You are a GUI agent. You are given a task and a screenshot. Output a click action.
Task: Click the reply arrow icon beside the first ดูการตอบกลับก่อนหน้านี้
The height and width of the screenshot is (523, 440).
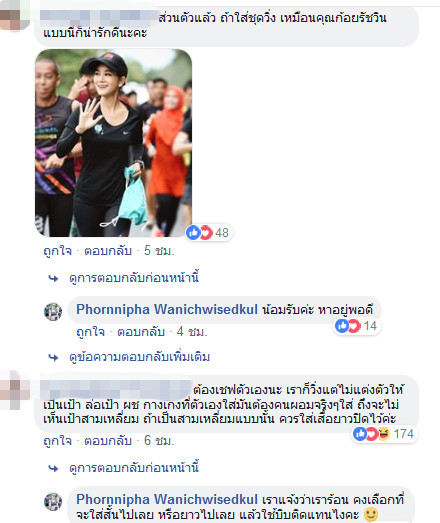coord(53,278)
